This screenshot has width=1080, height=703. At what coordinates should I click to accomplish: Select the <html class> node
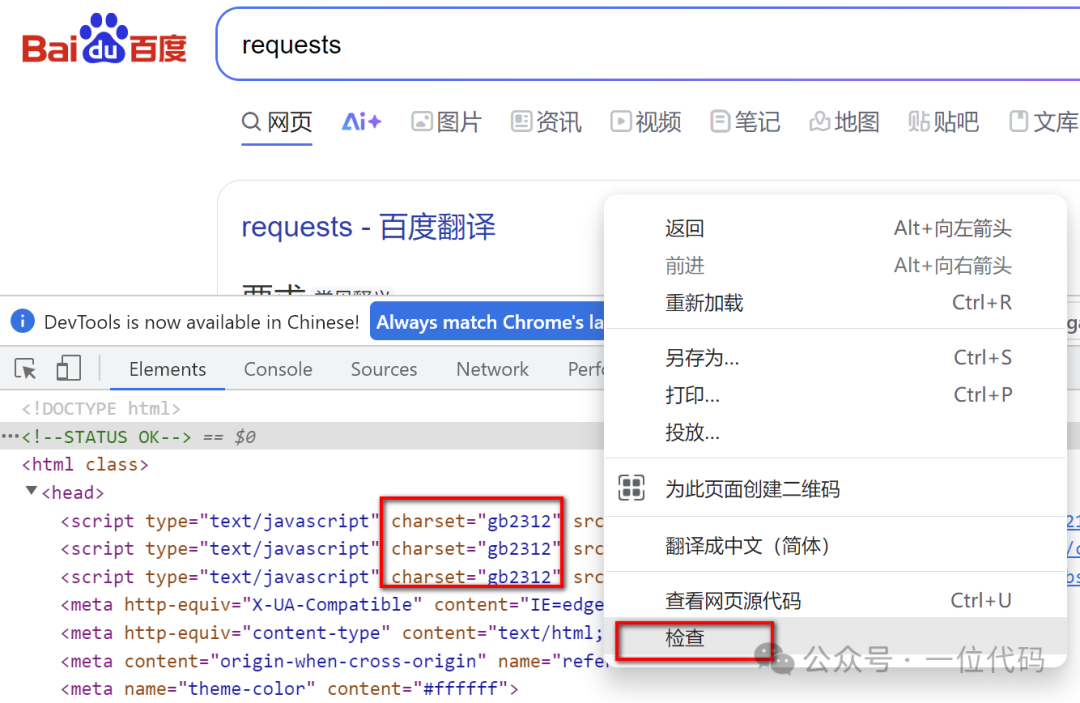pos(85,465)
